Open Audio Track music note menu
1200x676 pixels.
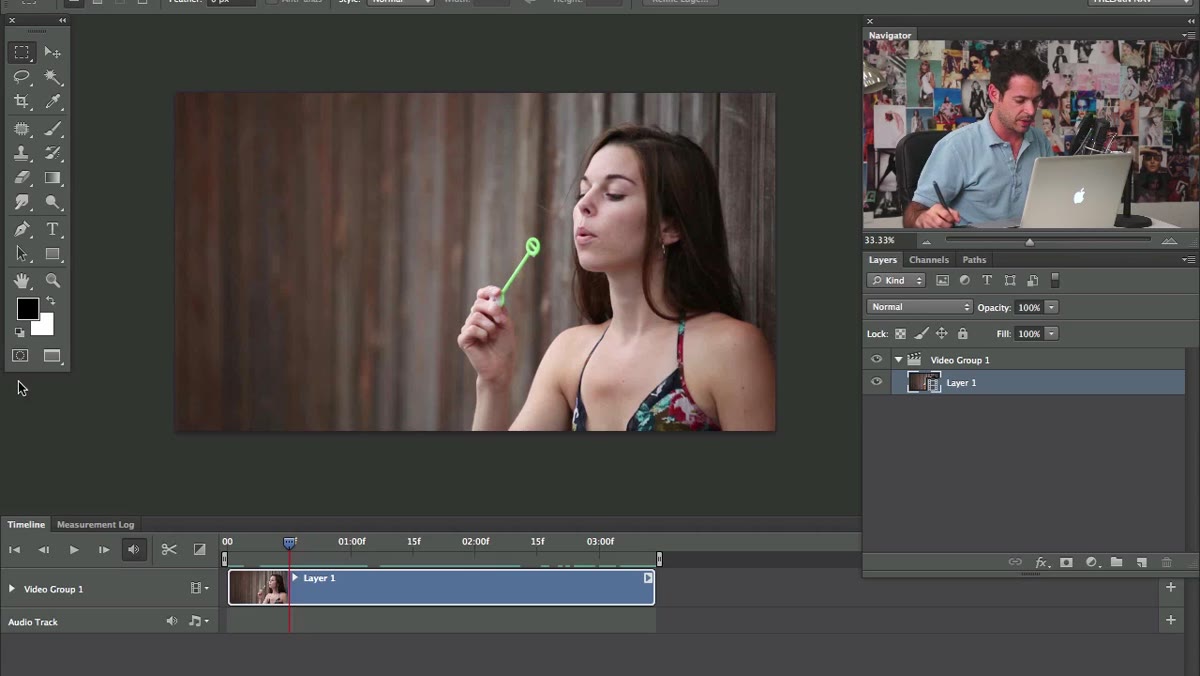tap(198, 622)
